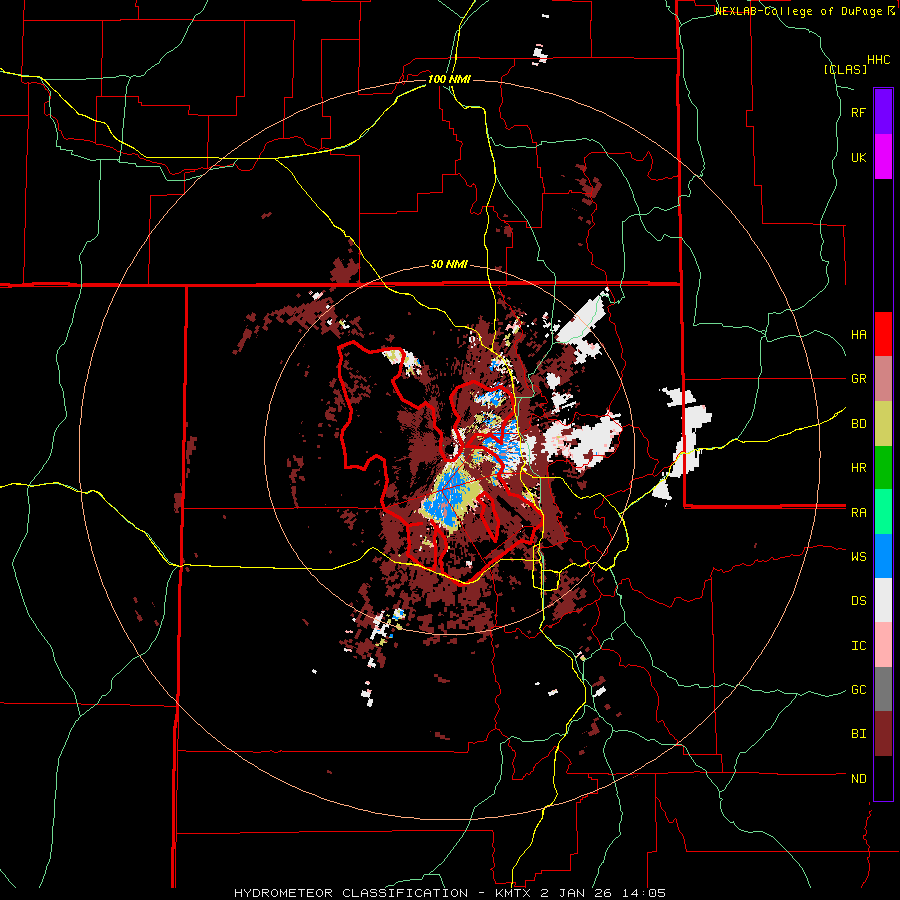Click the RF purple legend swatch
900x900 pixels.
(883, 112)
